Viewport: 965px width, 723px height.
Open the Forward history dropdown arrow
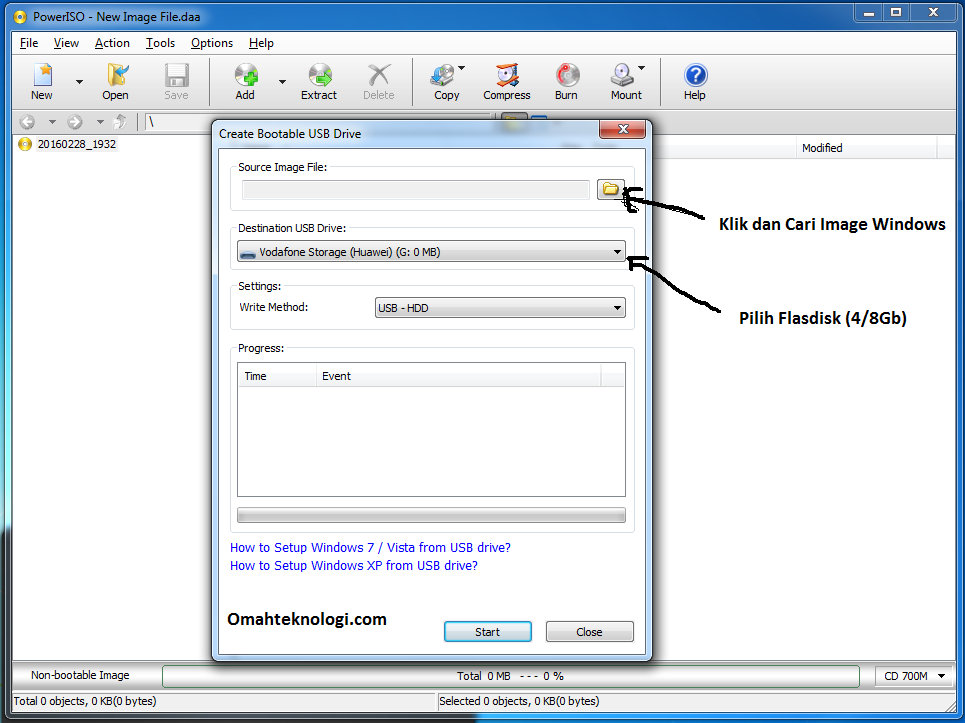pyautogui.click(x=100, y=122)
